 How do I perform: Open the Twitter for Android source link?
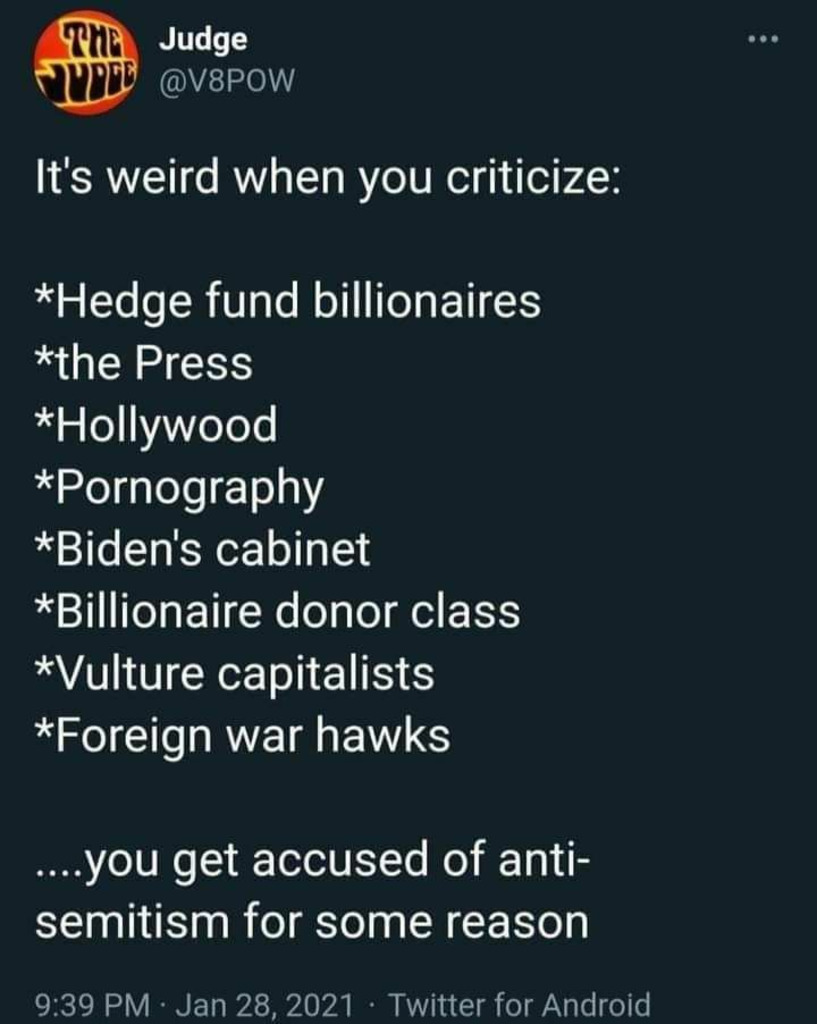pos(520,1003)
